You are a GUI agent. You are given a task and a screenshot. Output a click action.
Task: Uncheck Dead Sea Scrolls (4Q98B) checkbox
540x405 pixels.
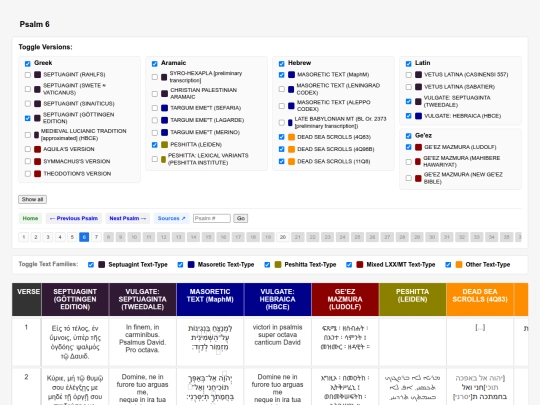[x=281, y=149]
